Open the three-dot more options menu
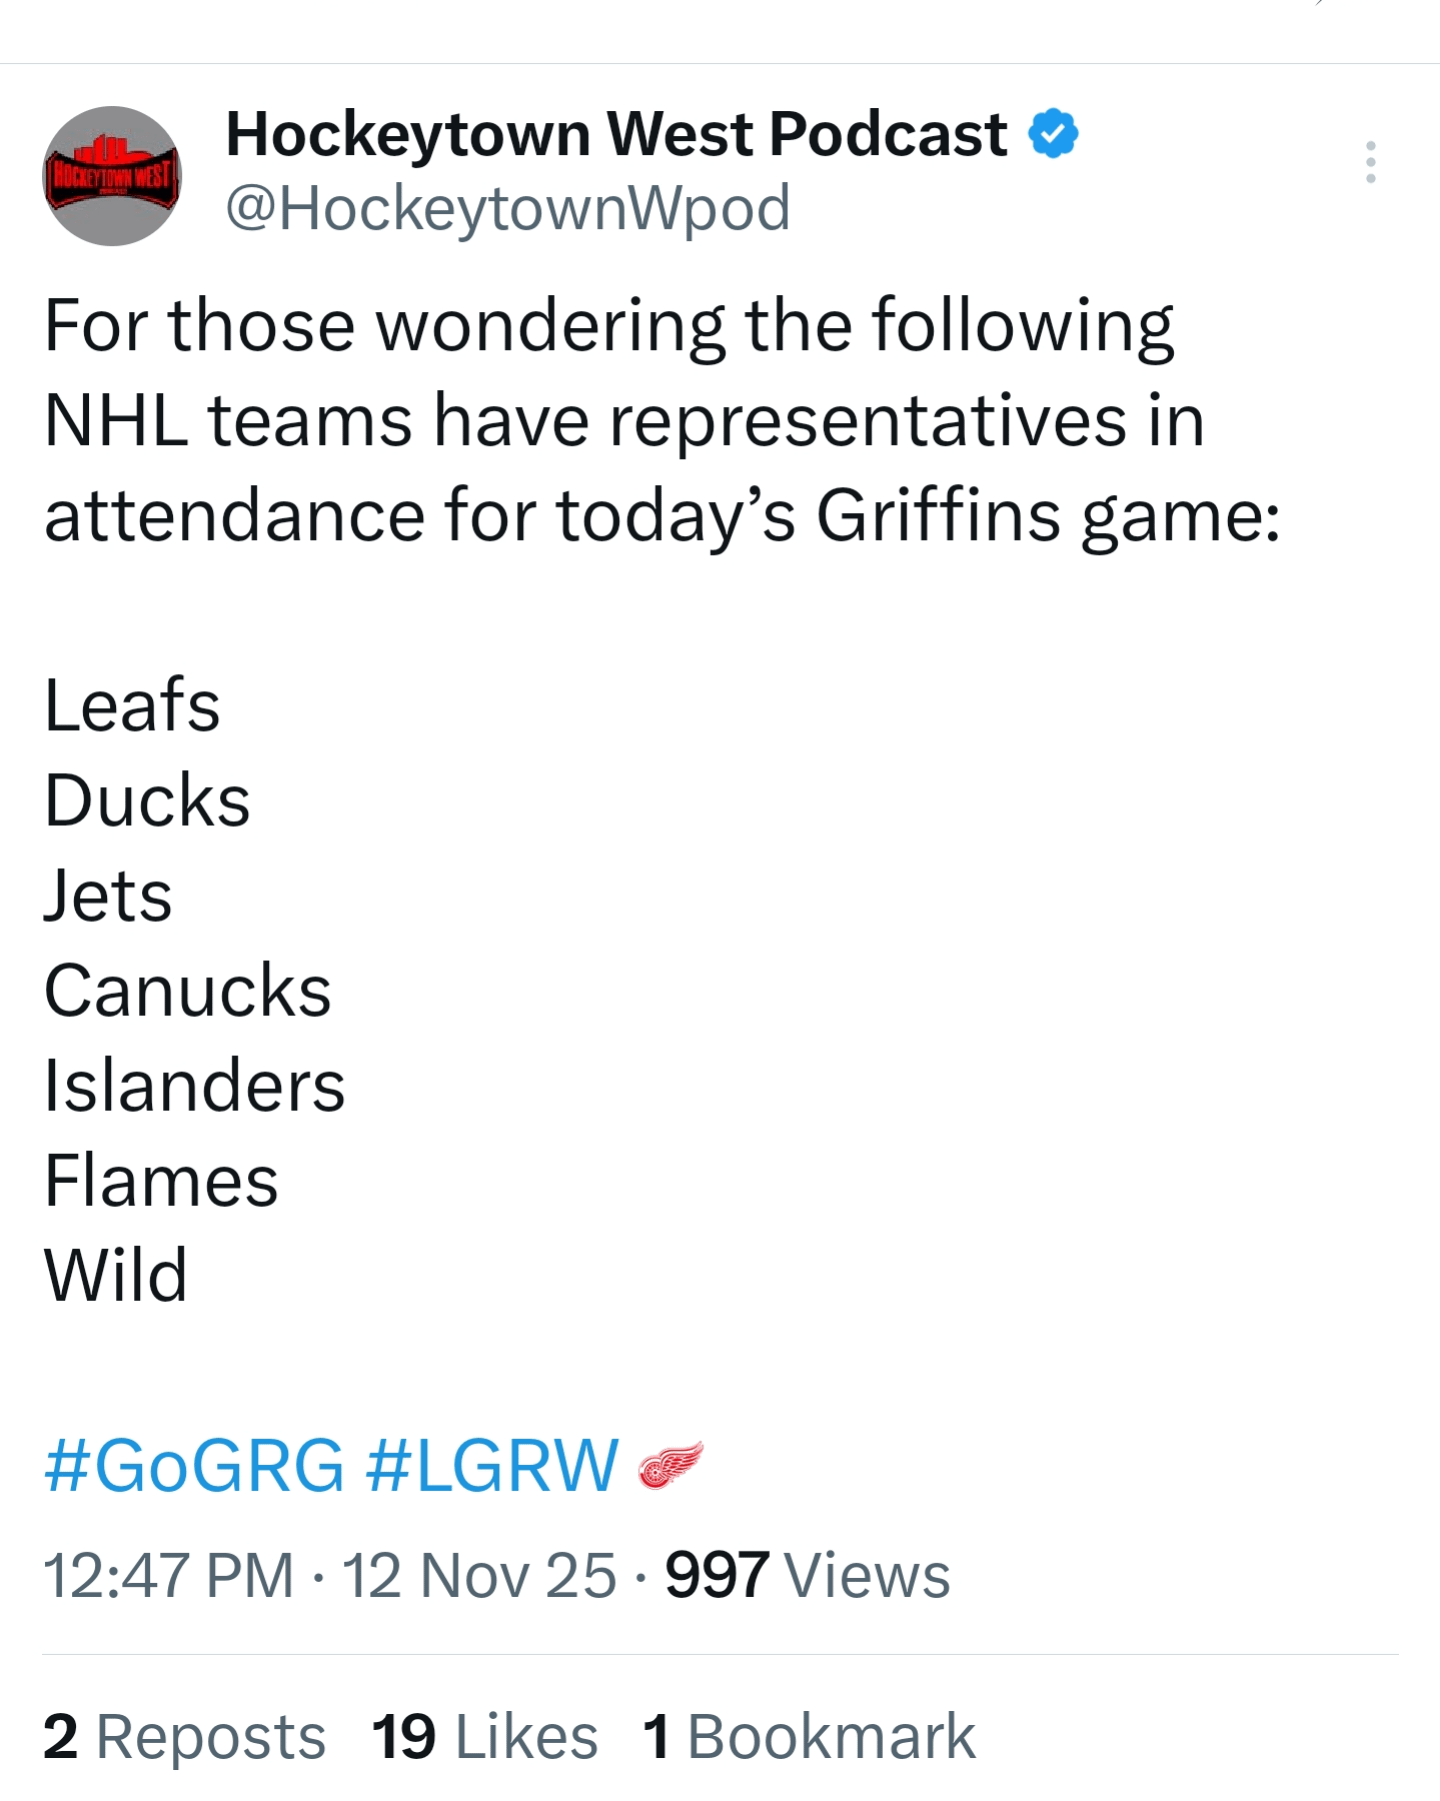Viewport: 1440px width, 1801px height. pos(1370,162)
